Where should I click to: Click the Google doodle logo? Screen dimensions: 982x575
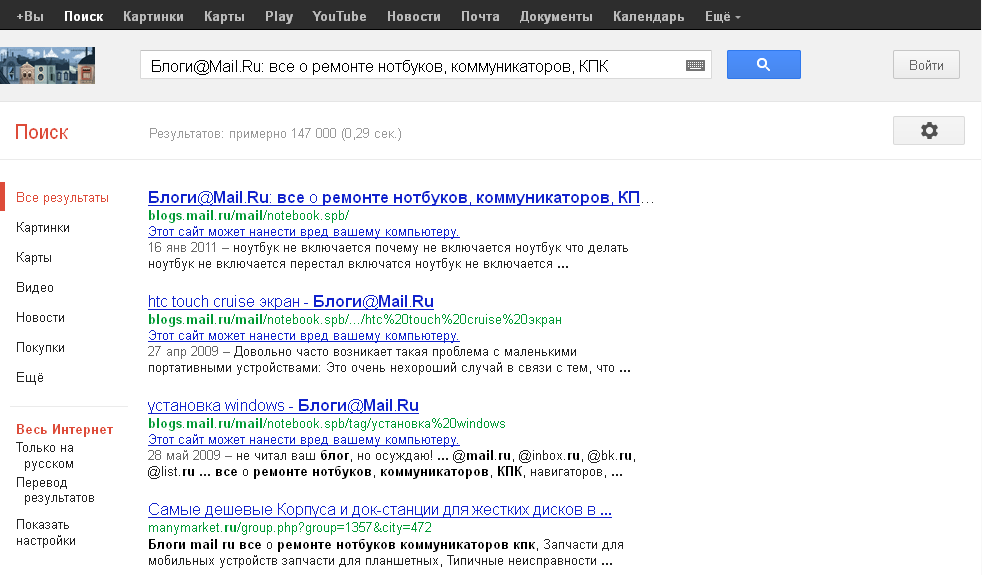click(48, 65)
